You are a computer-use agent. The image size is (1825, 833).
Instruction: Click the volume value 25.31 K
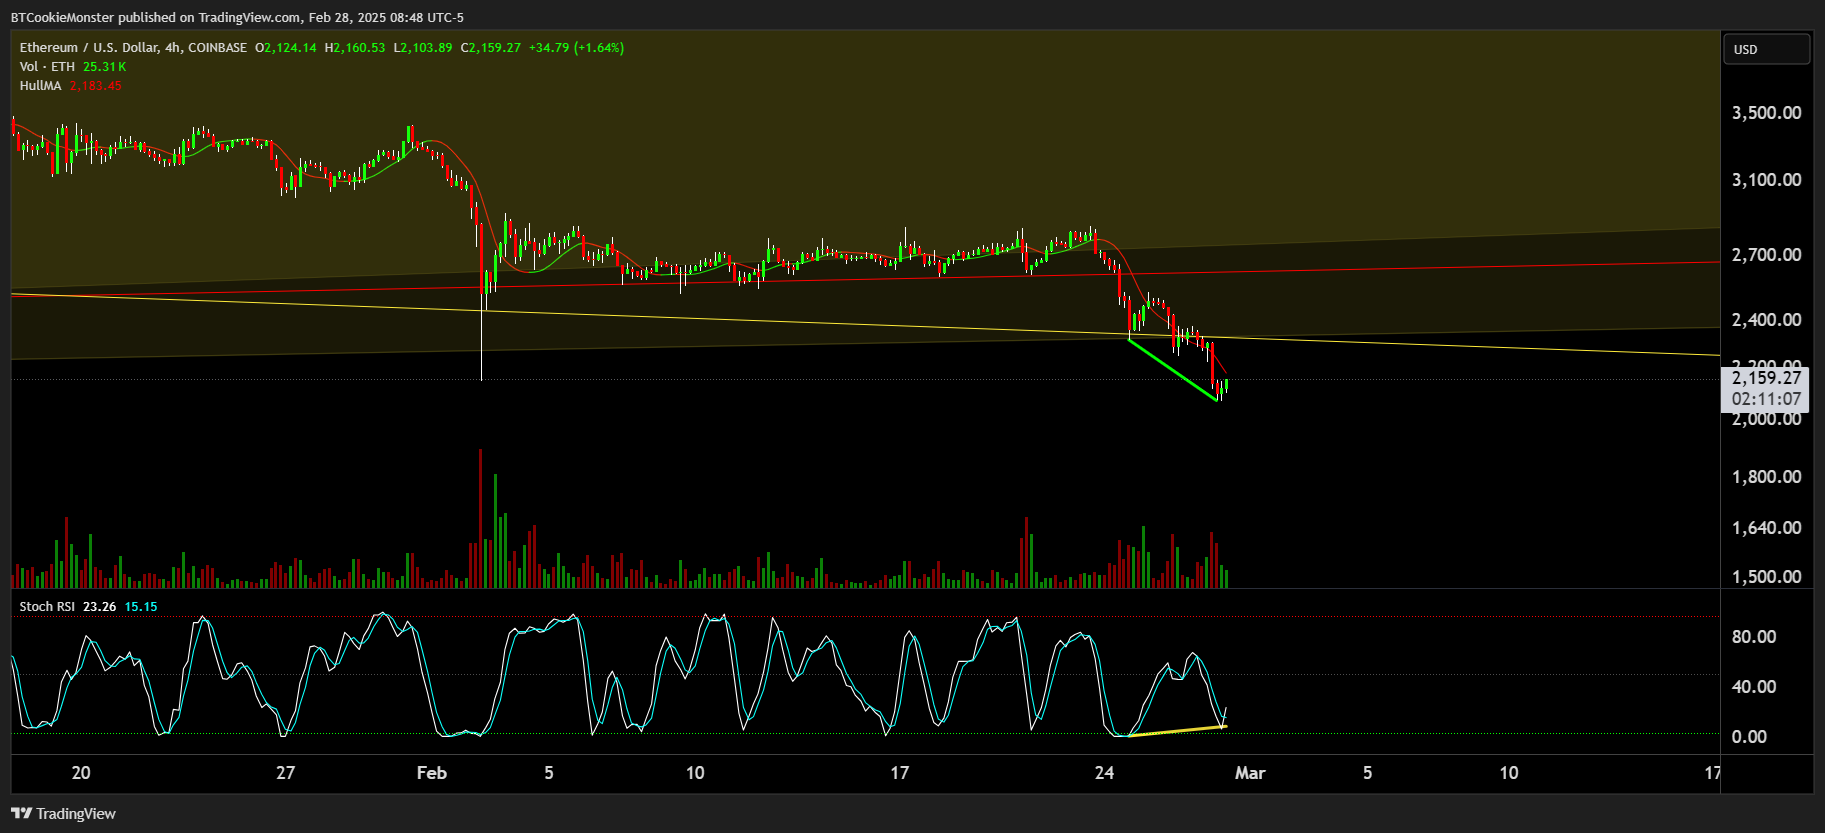(105, 67)
